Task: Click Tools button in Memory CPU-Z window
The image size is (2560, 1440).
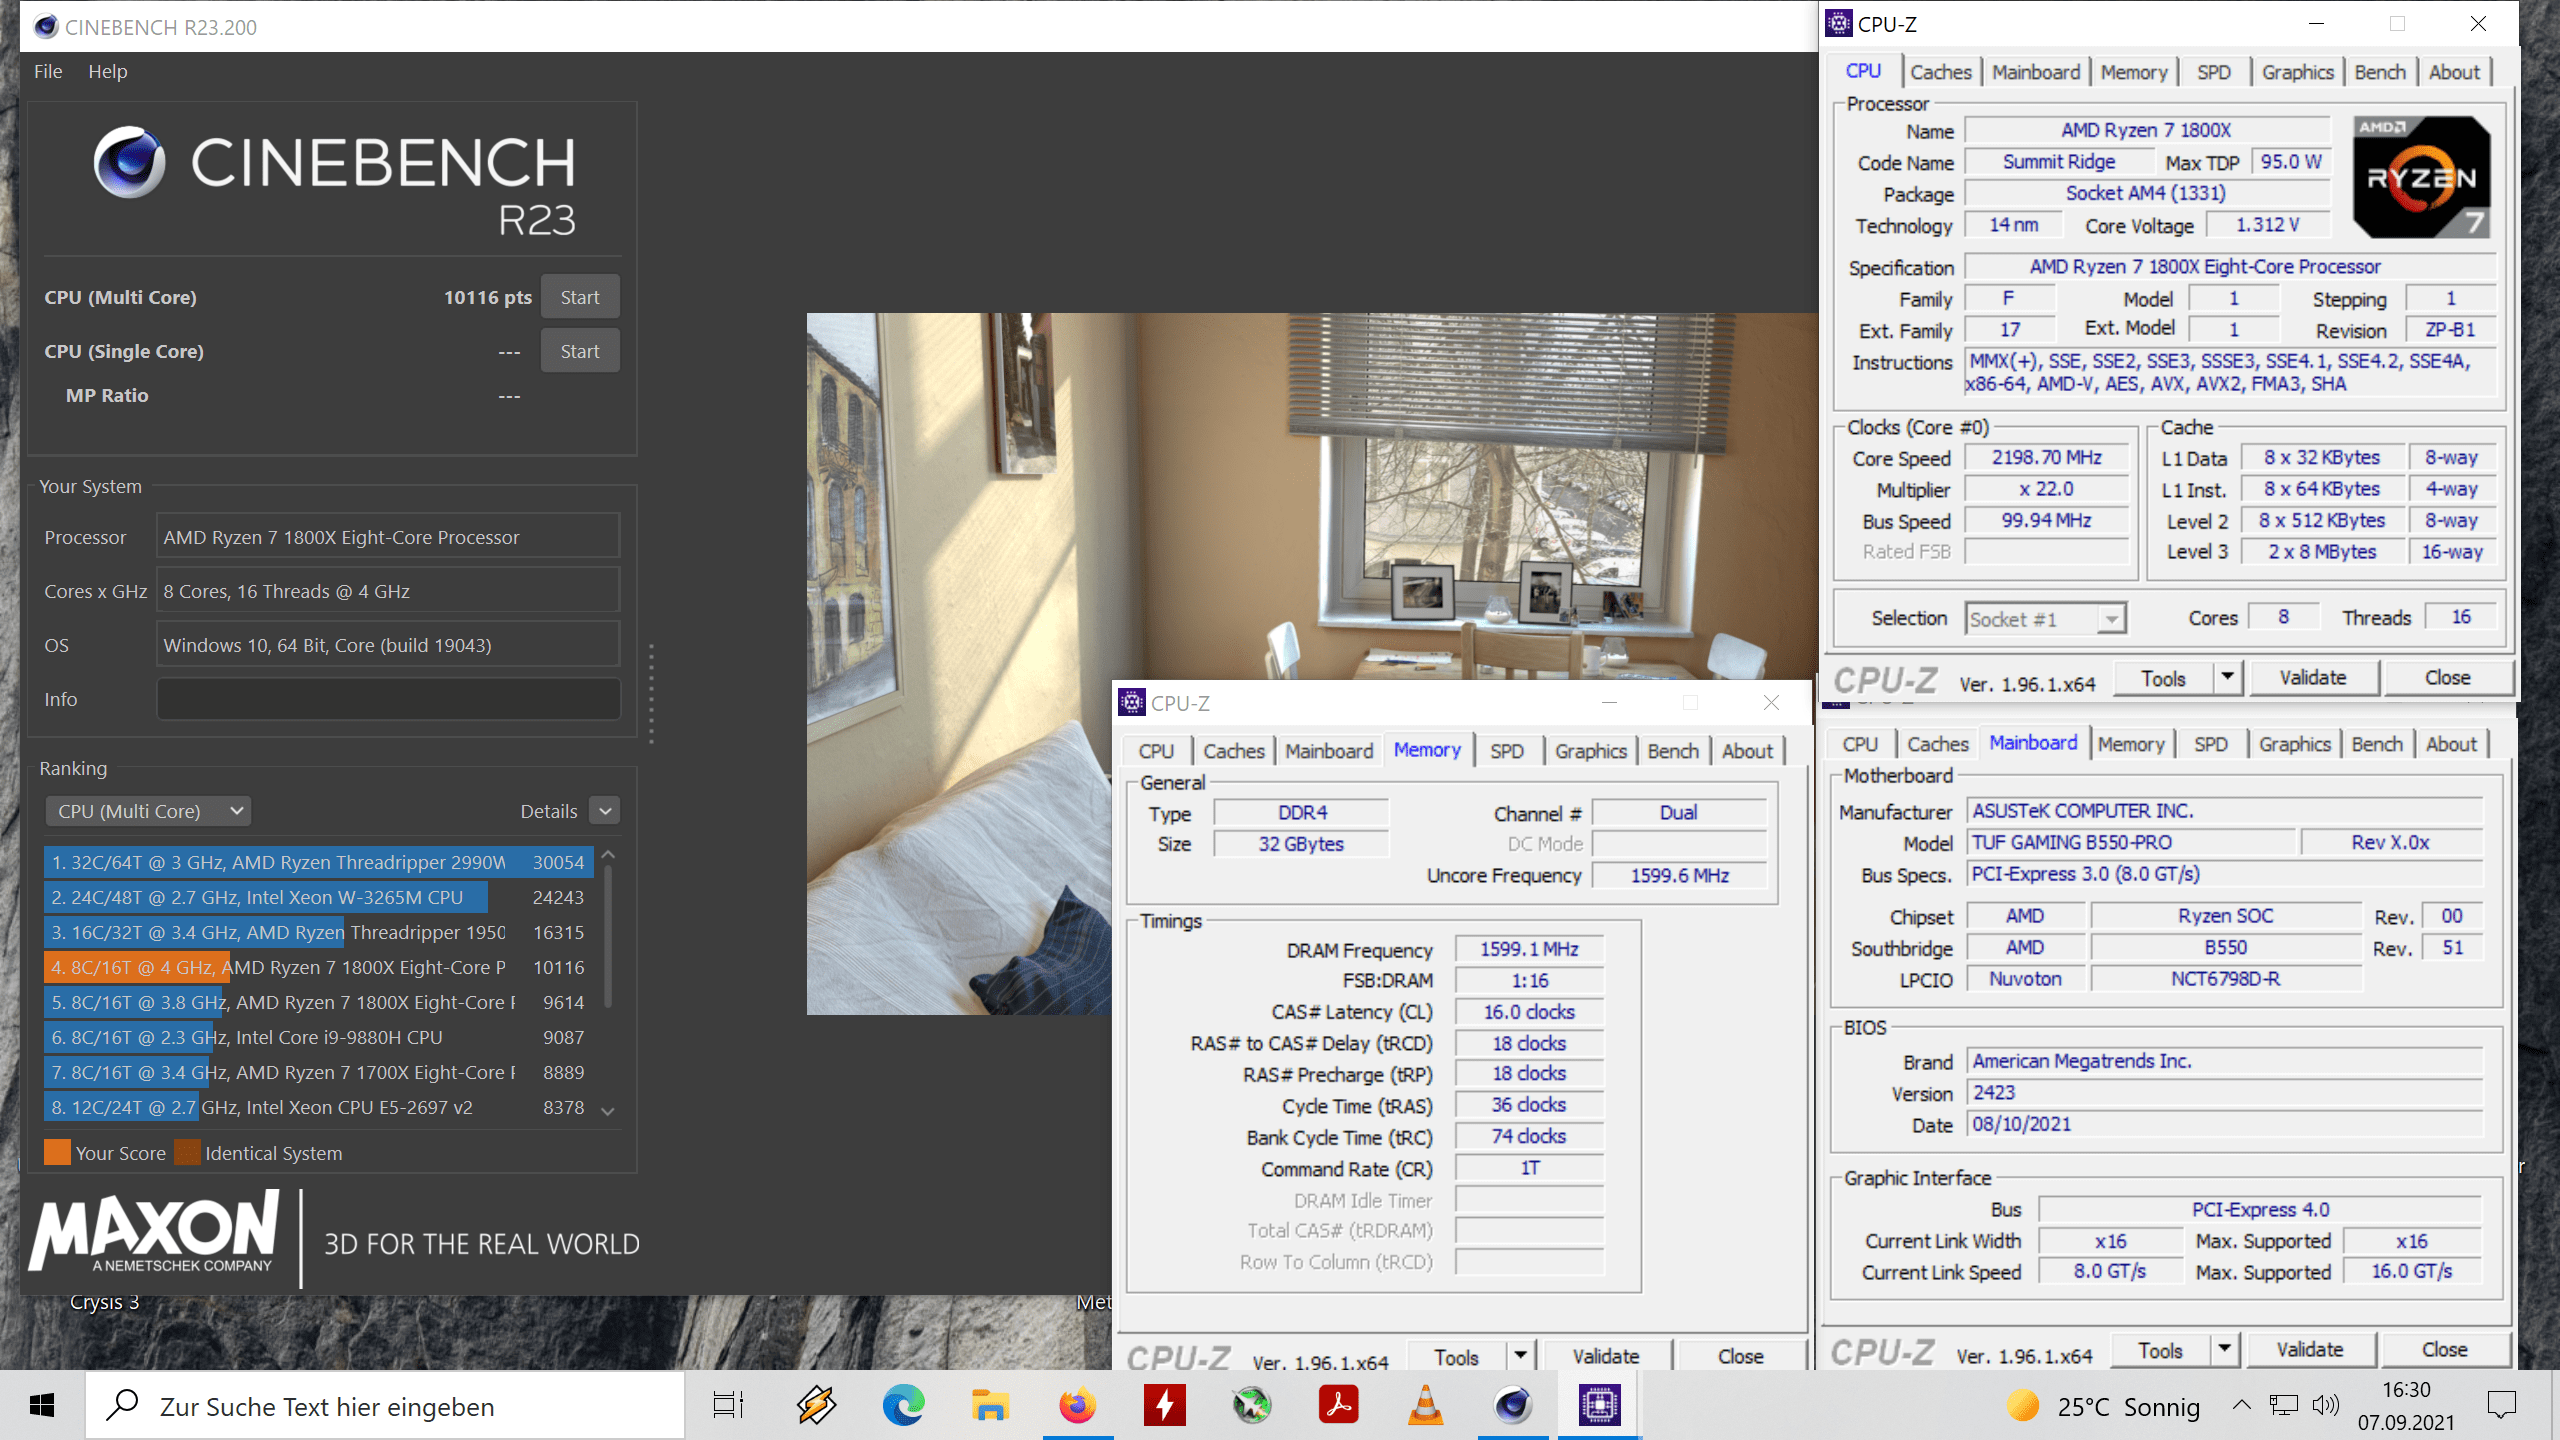Action: [1456, 1356]
